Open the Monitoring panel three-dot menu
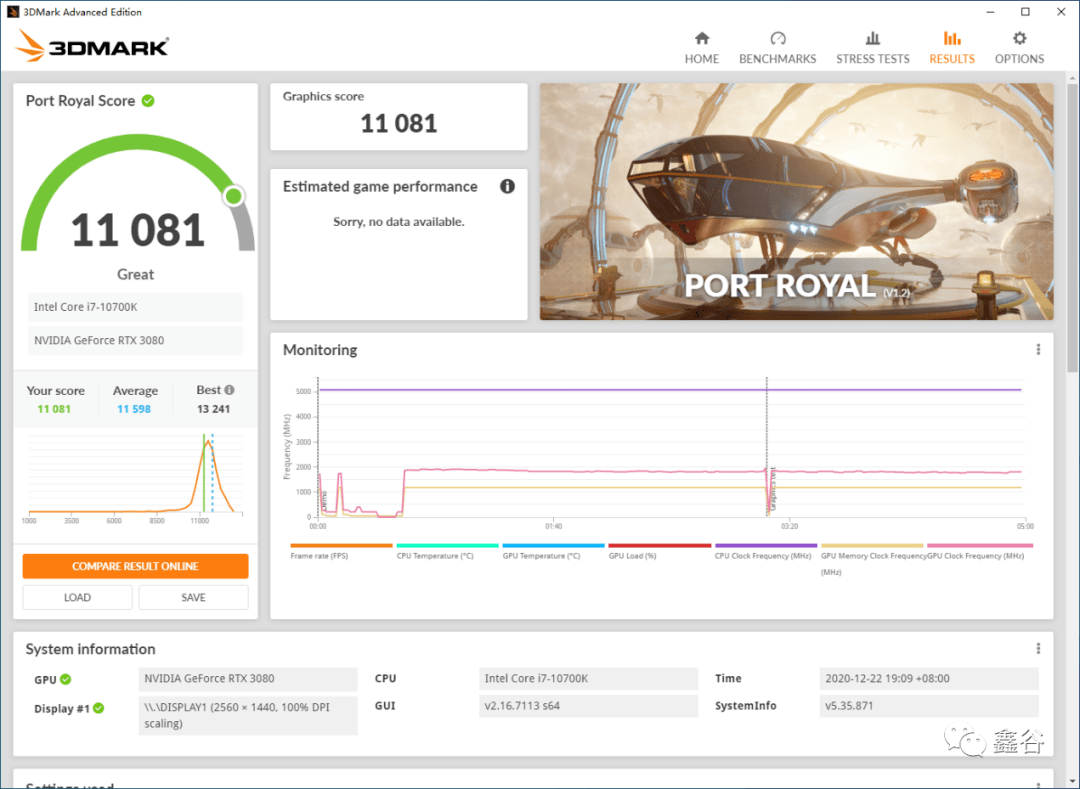1080x789 pixels. [x=1038, y=350]
